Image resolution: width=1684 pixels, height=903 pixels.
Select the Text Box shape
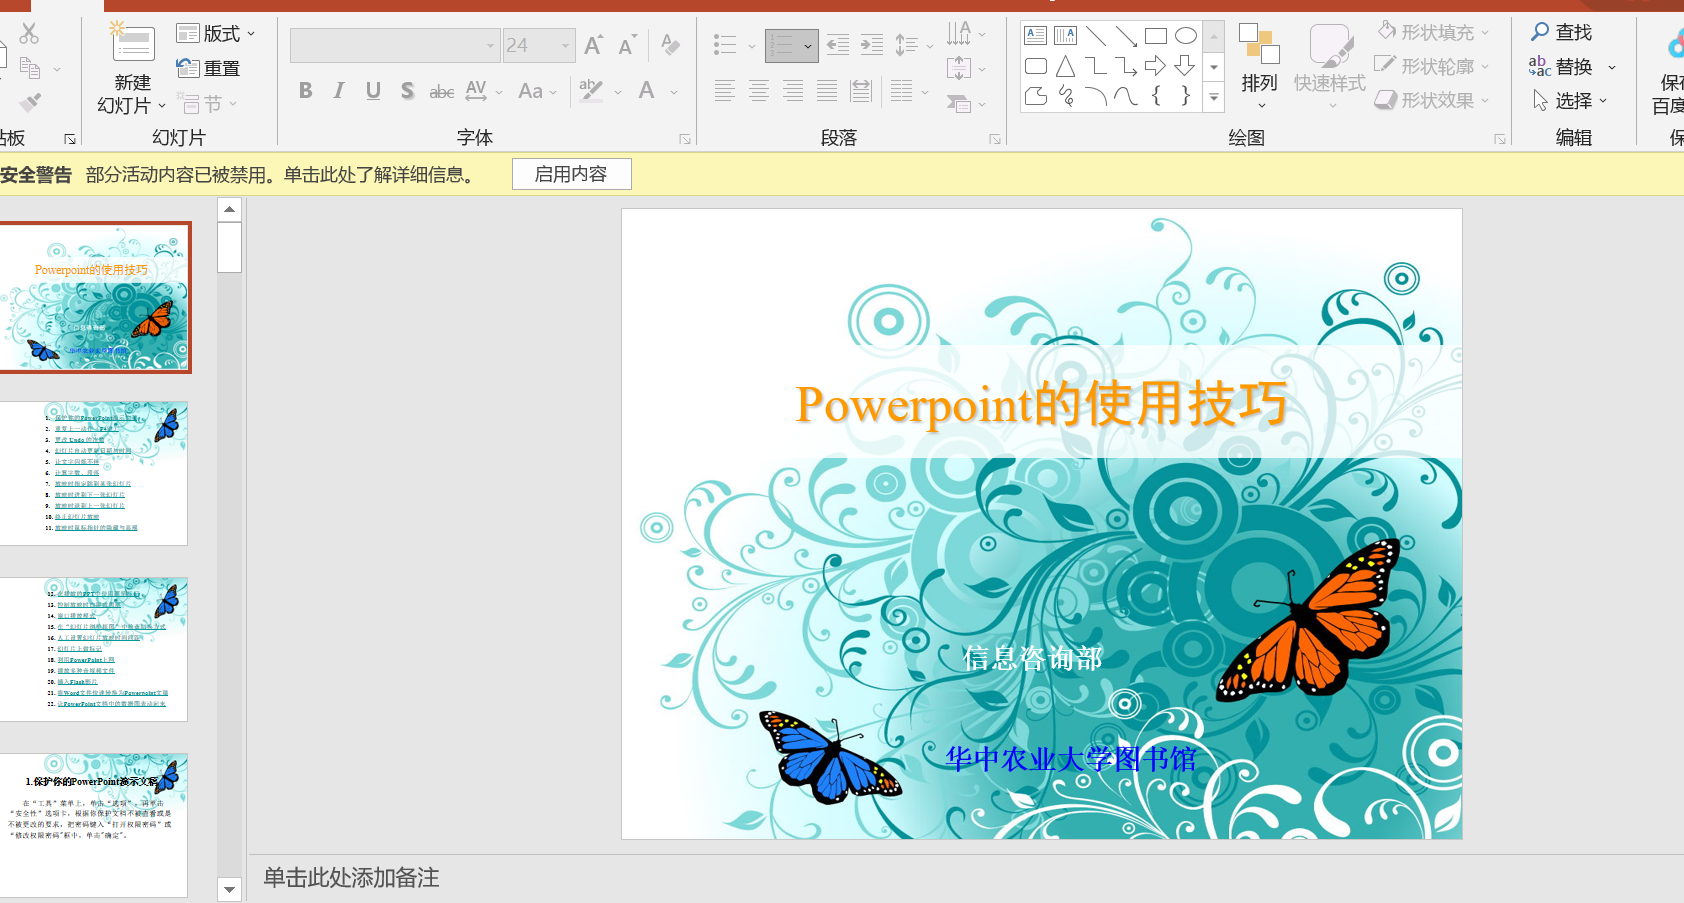pos(1036,36)
